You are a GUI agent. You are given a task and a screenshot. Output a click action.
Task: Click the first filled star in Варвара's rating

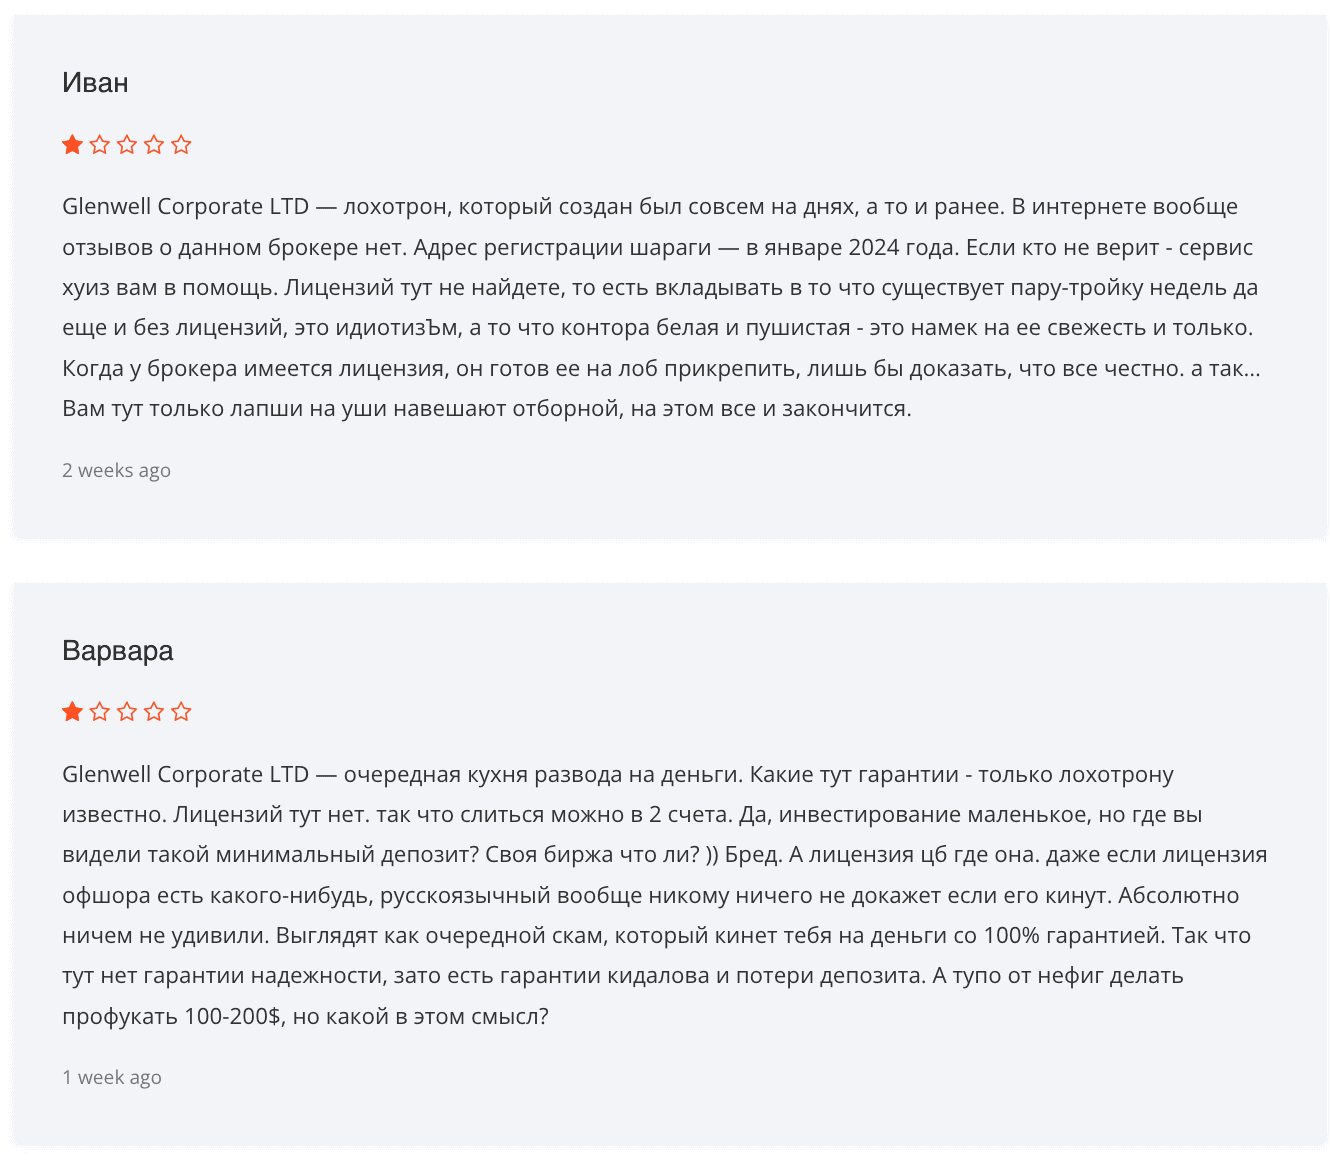[x=72, y=712]
